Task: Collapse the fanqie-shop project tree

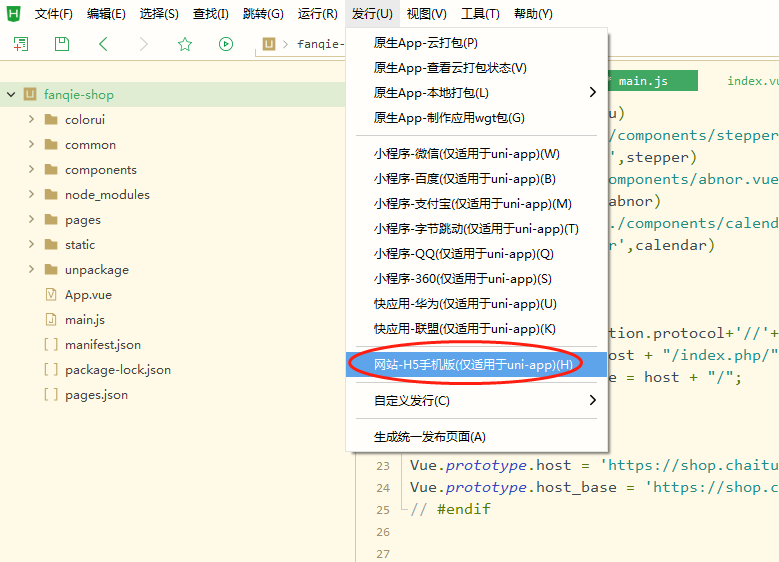Action: click(11, 94)
